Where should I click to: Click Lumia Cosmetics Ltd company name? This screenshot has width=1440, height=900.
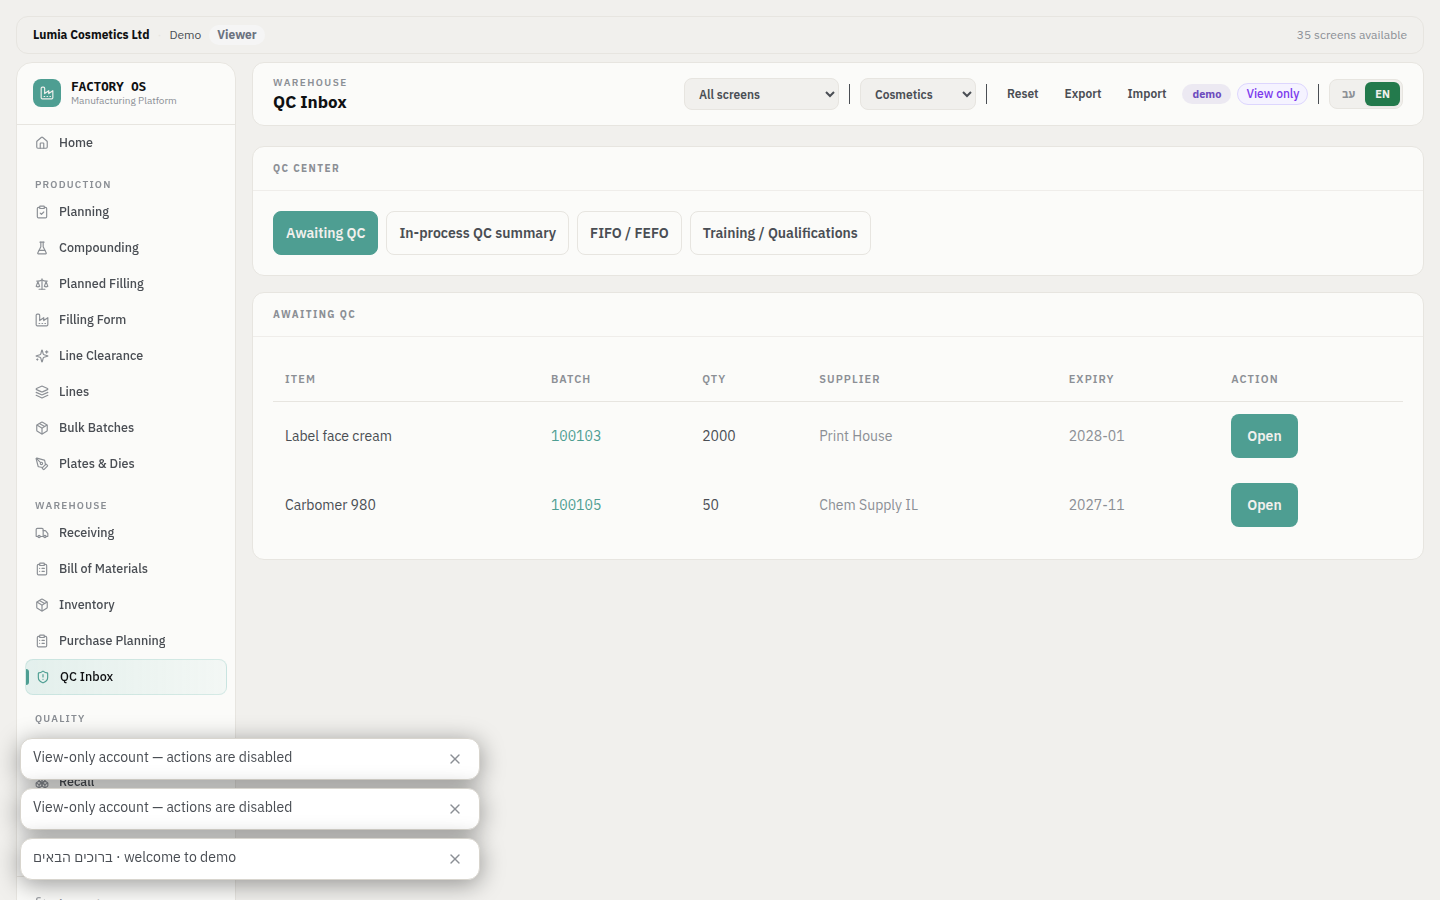point(91,35)
